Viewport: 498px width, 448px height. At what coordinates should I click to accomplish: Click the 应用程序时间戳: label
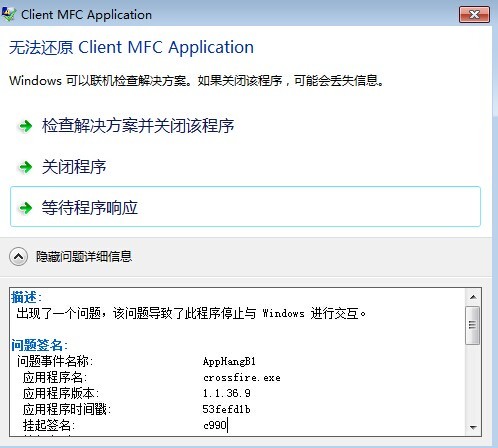pos(67,409)
